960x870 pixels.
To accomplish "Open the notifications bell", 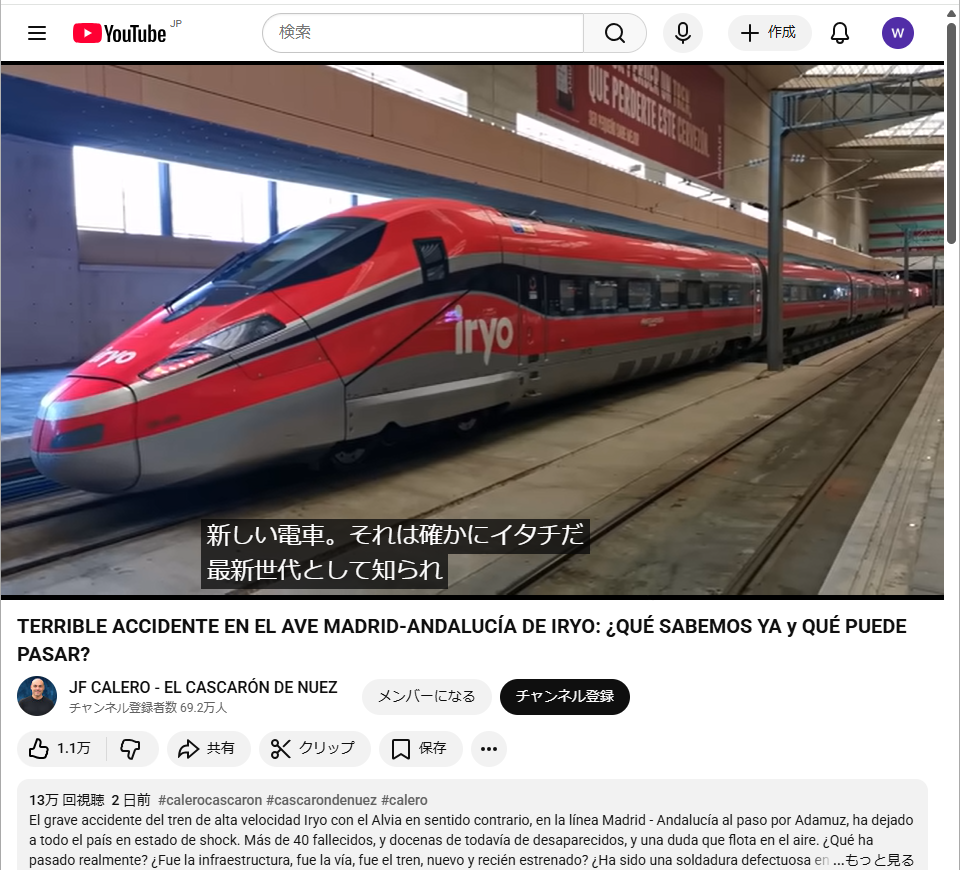I will tap(839, 33).
